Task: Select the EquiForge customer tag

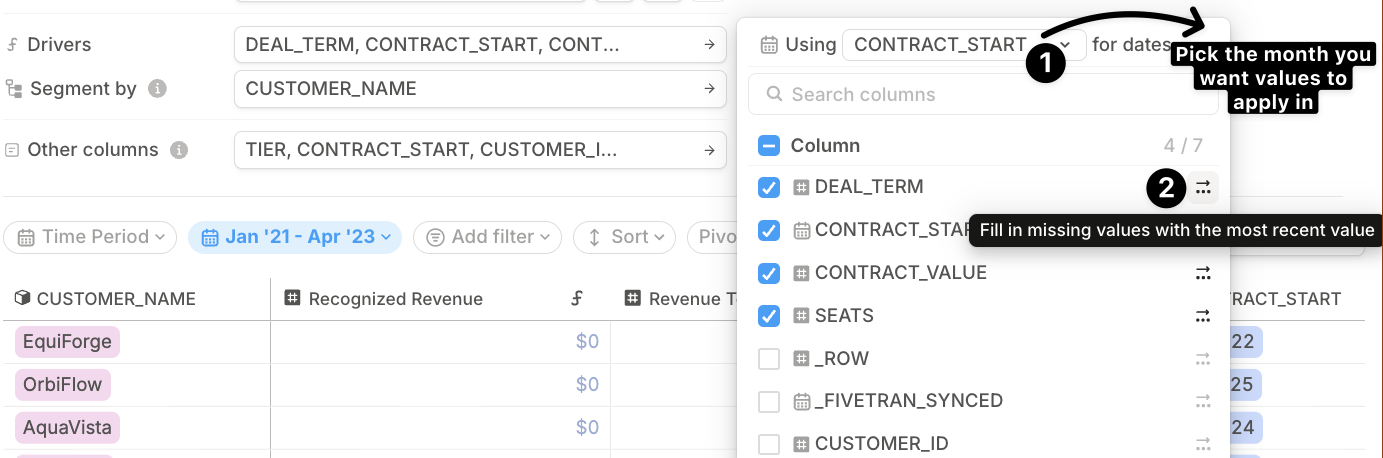Action: click(x=67, y=342)
